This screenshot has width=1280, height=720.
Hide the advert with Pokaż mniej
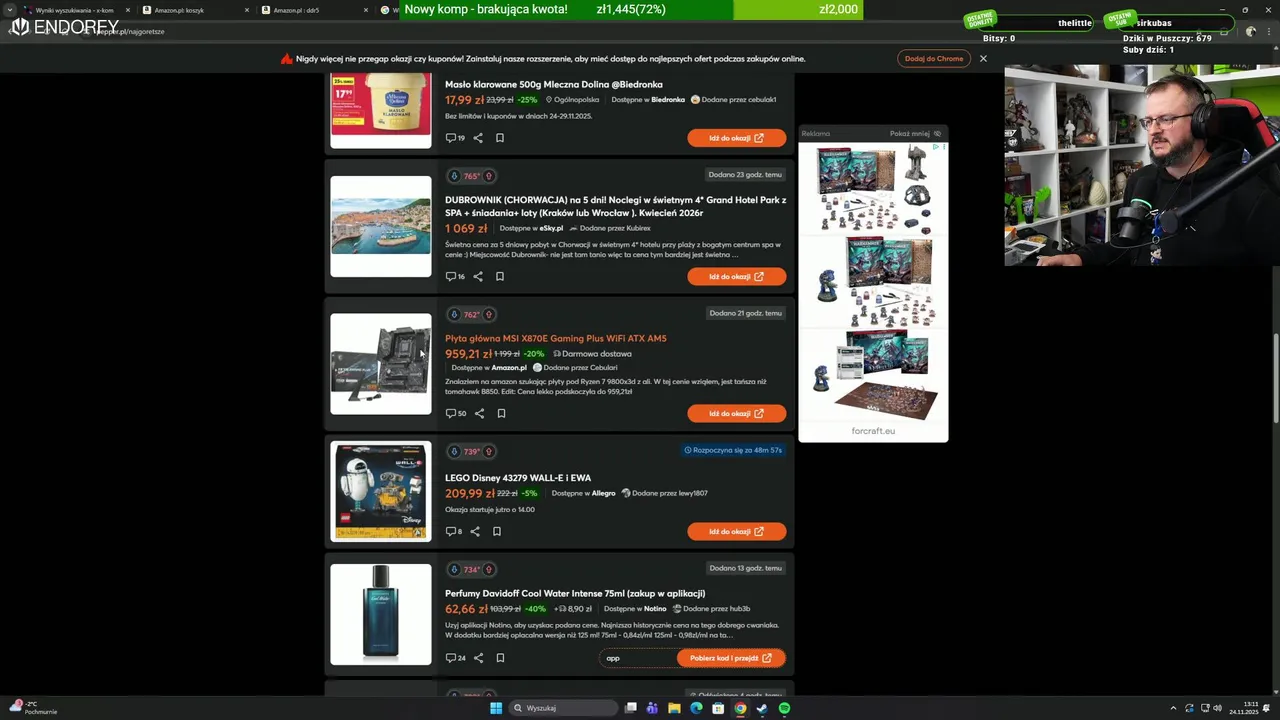[x=915, y=133]
